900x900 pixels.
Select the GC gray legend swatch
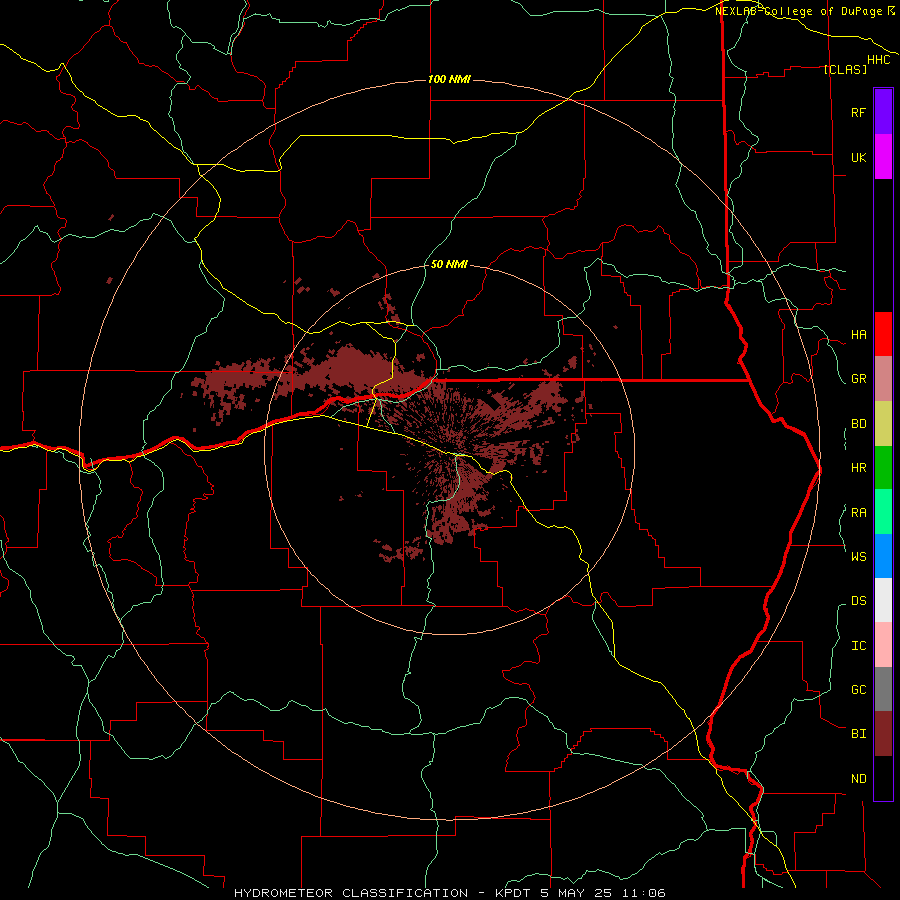(x=883, y=689)
